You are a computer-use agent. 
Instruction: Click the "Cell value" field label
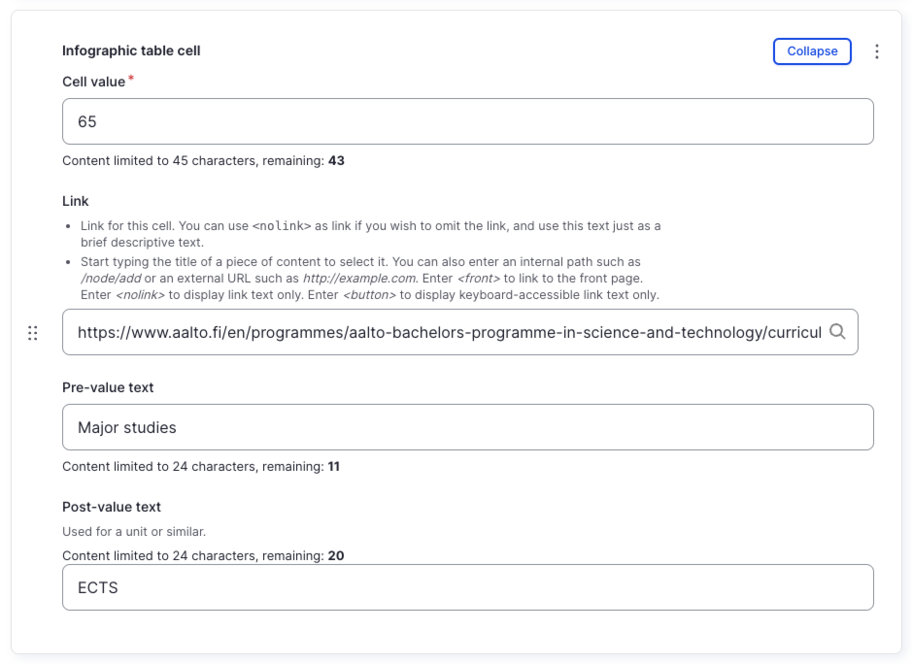[94, 82]
